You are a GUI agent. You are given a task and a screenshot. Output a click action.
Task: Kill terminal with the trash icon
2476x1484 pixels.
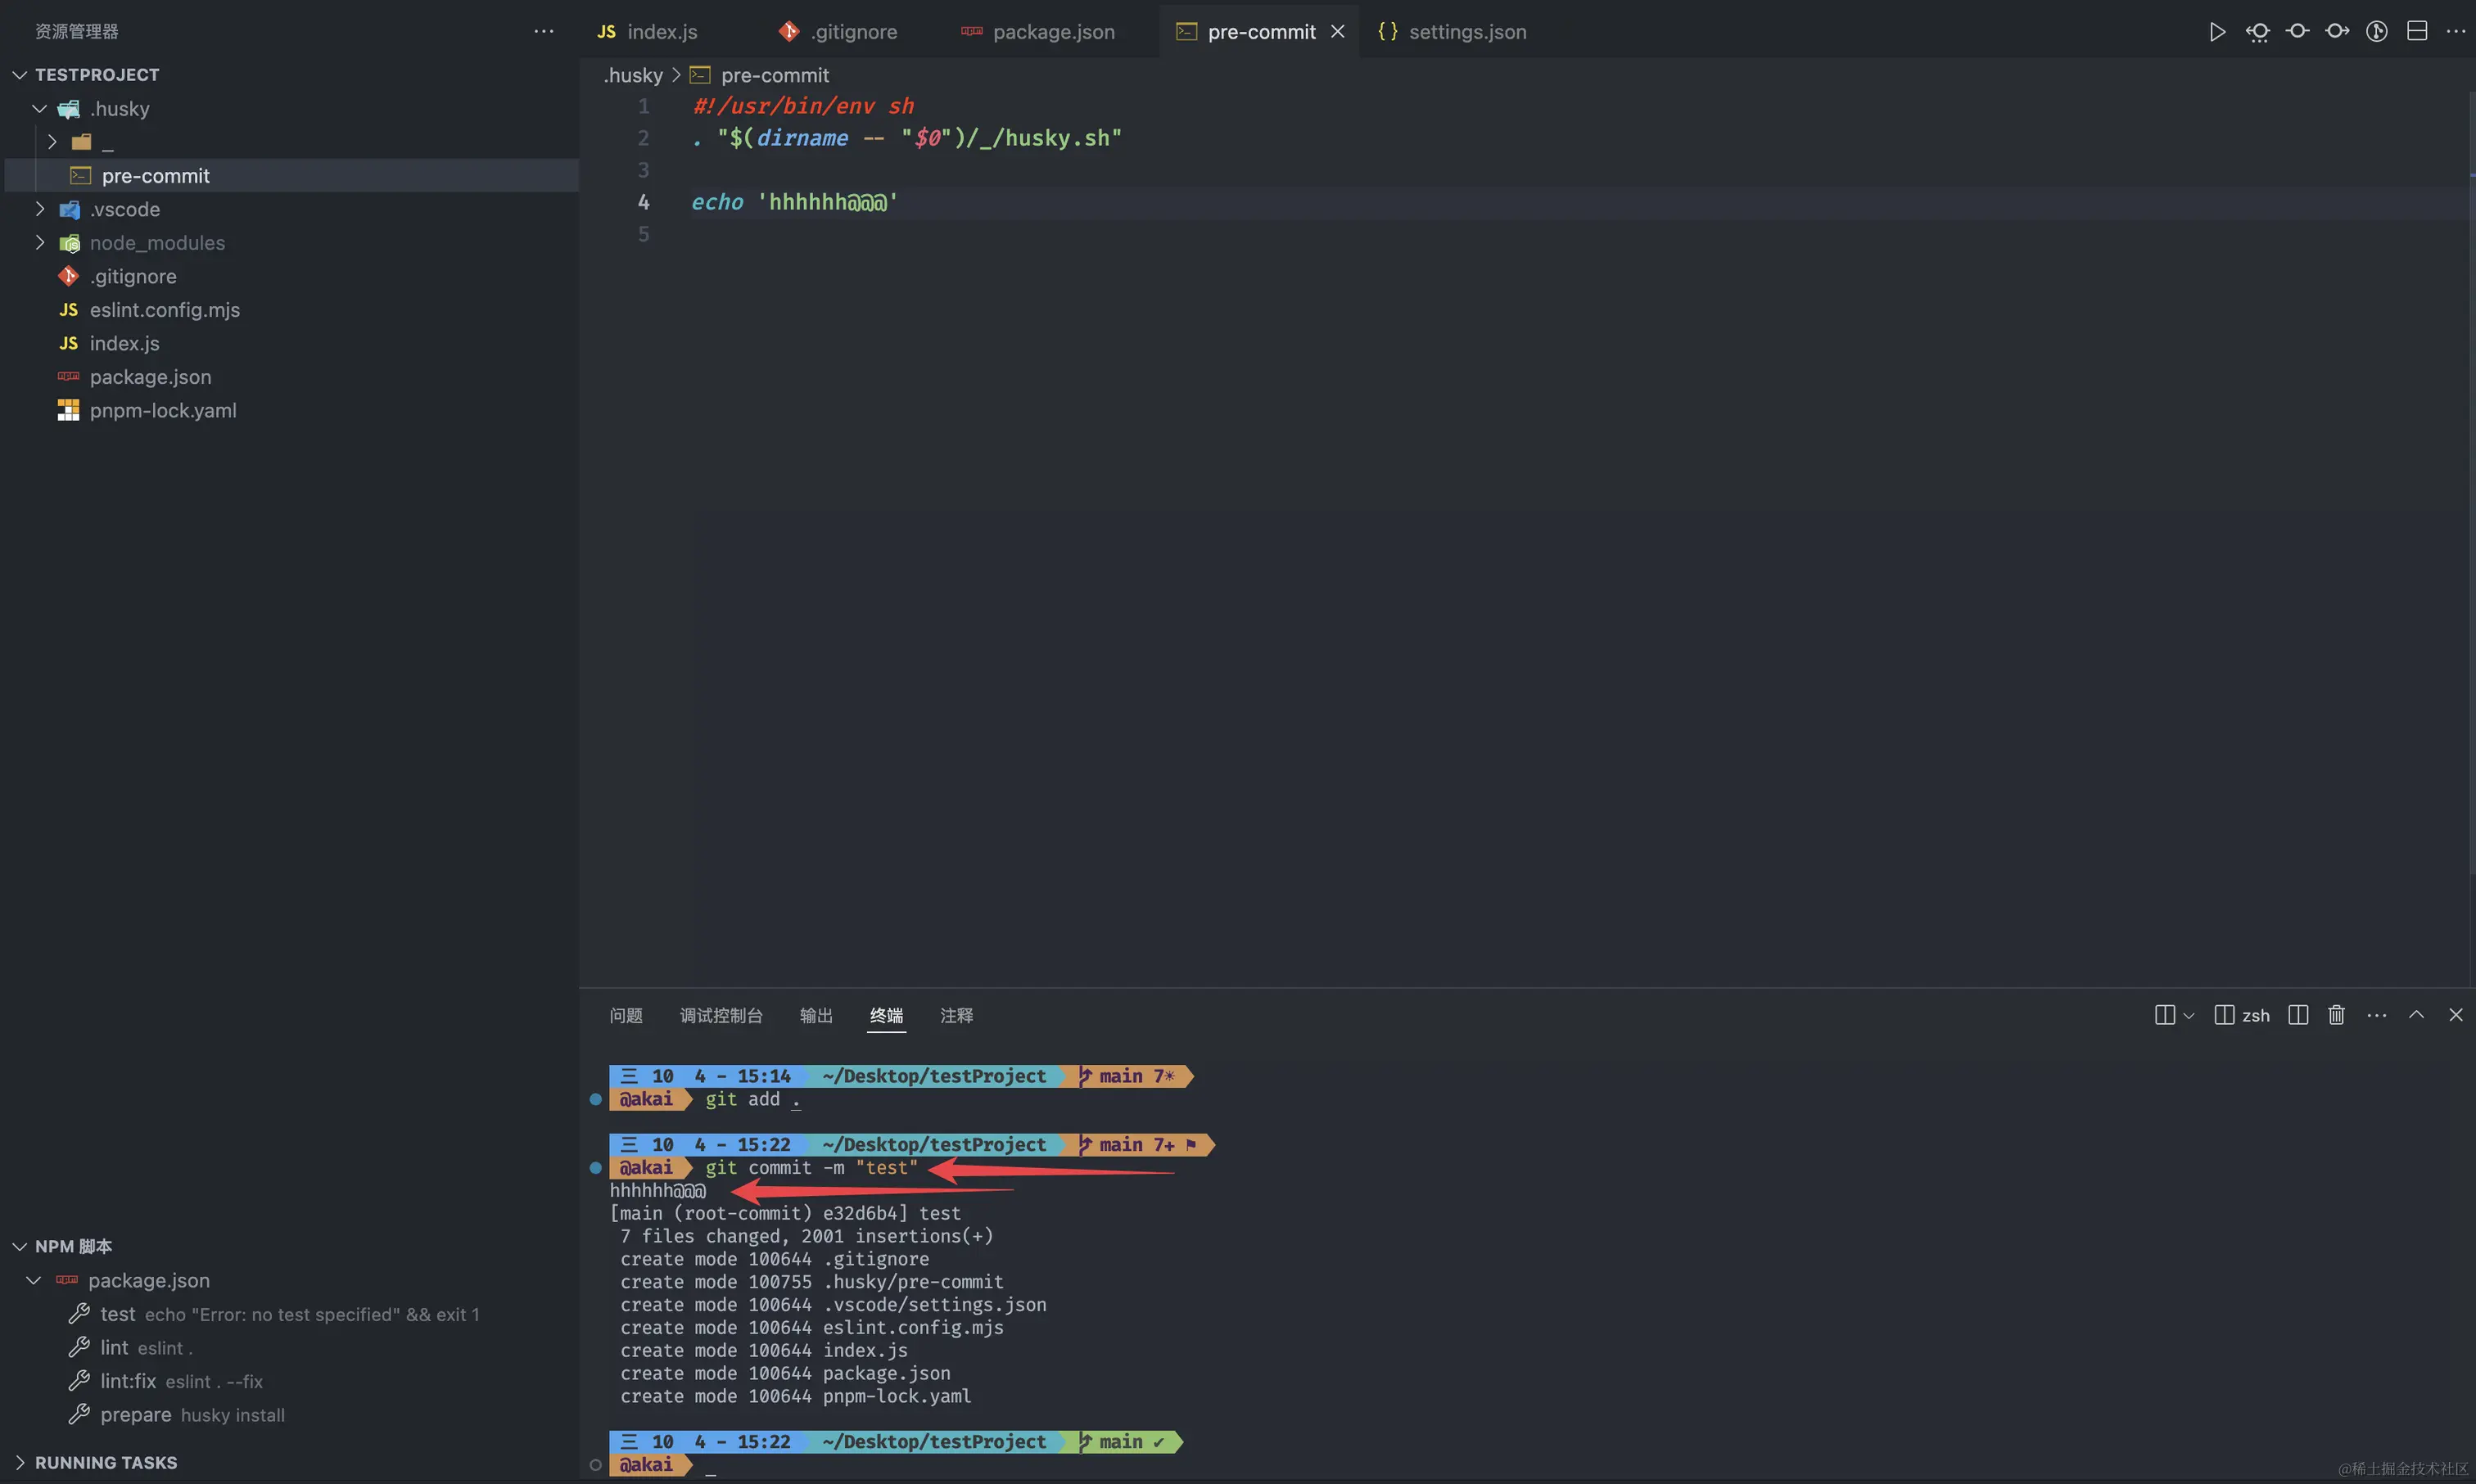point(2336,1015)
